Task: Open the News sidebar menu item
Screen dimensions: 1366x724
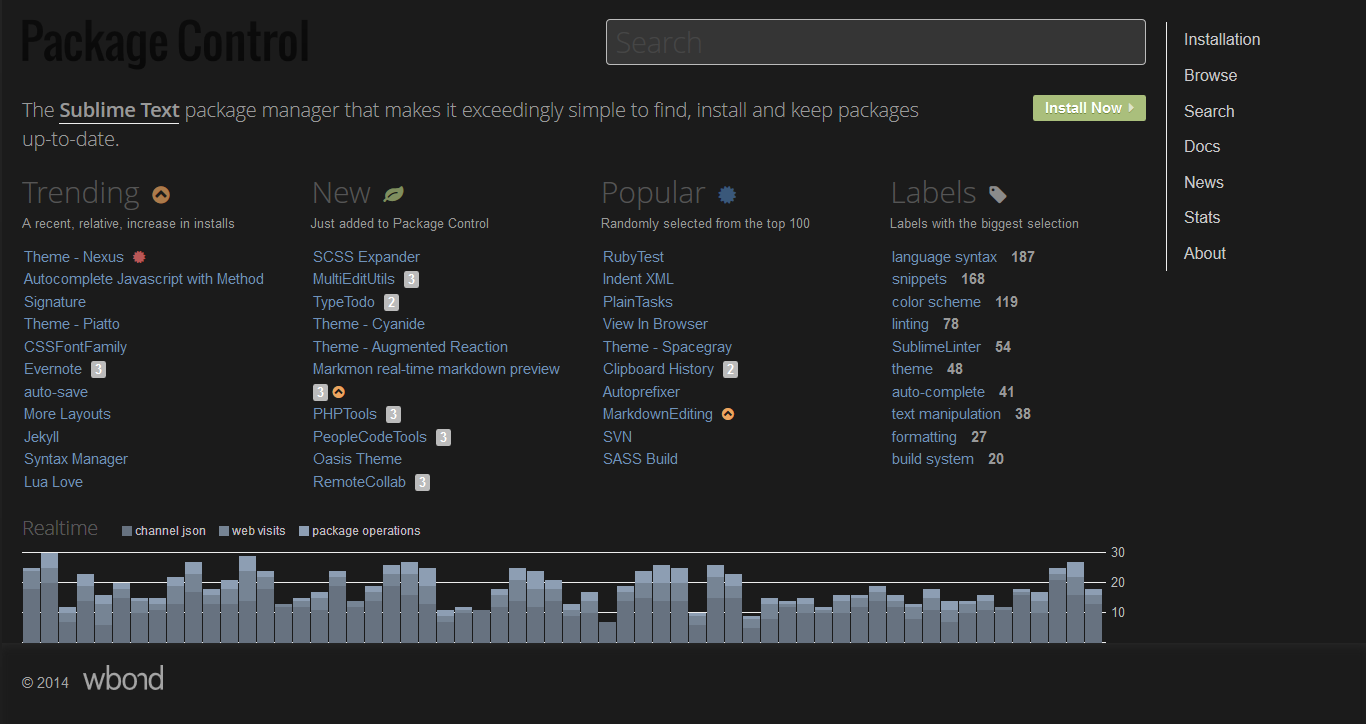Action: coord(1204,183)
